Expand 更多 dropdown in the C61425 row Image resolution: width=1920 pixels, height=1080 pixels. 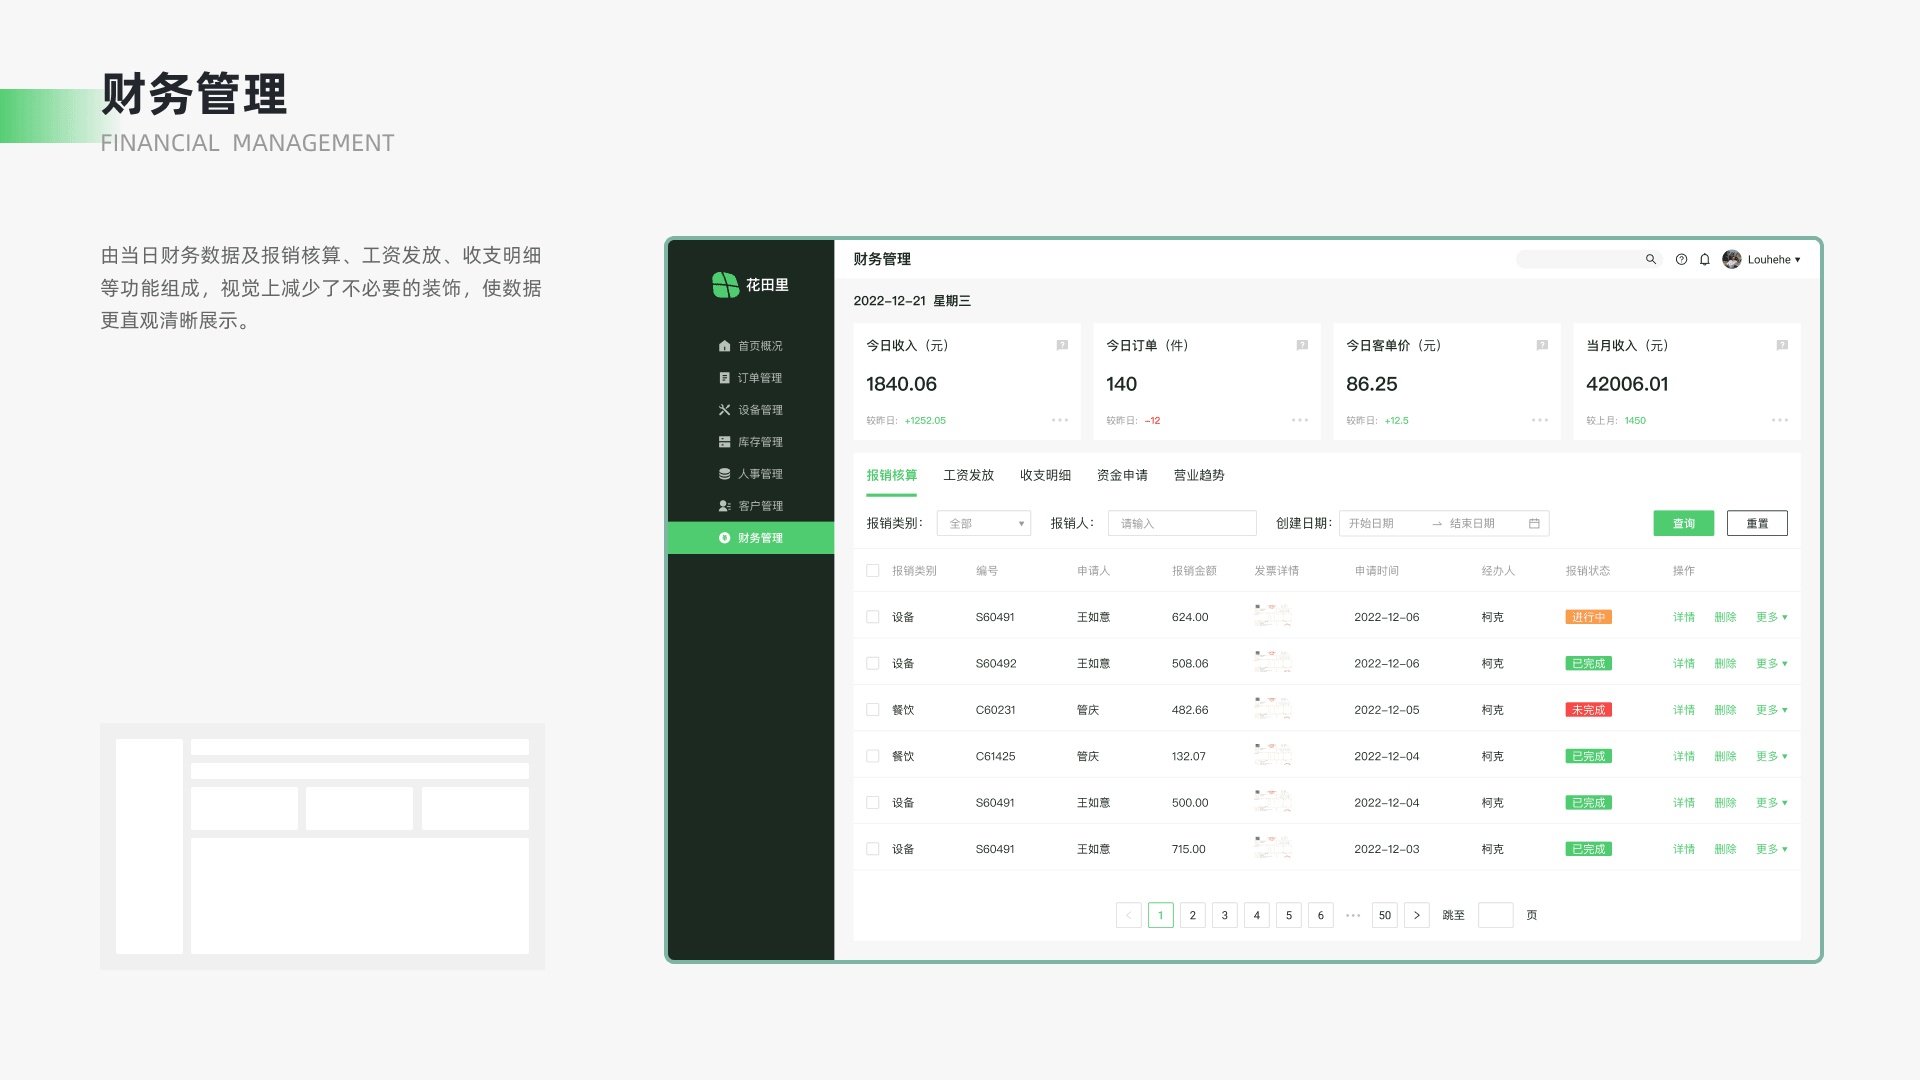(1771, 757)
